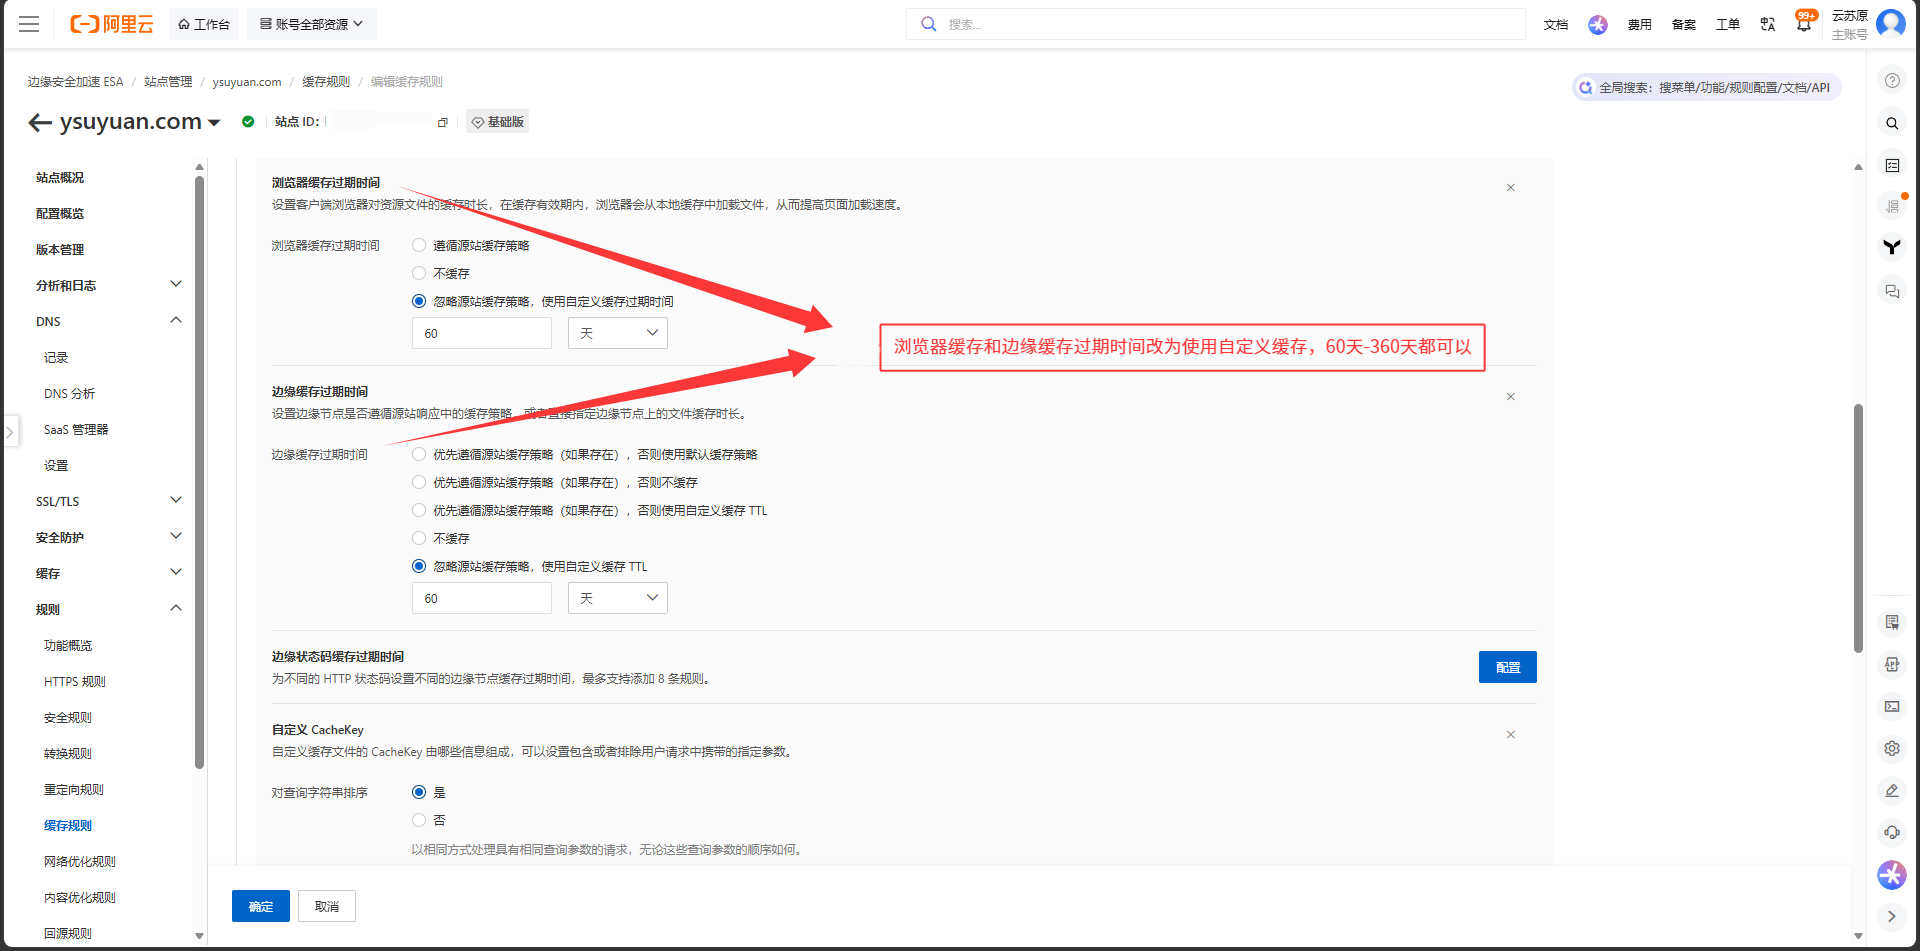The height and width of the screenshot is (951, 1920).
Task: Open 缓存规则 in sidebar
Action: 68,825
